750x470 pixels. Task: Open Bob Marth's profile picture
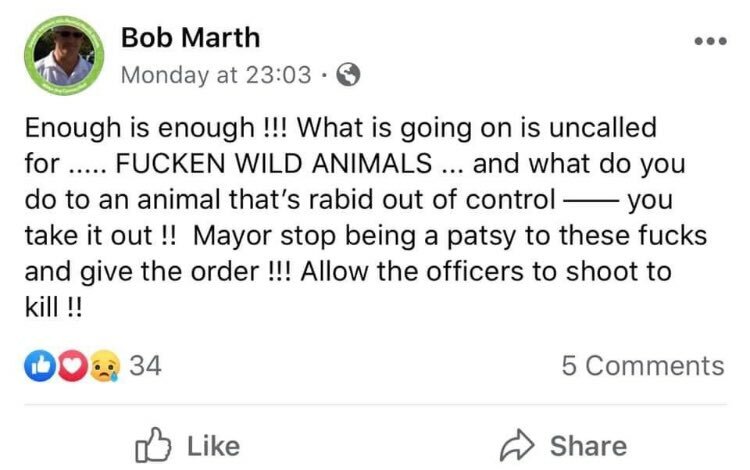point(65,56)
